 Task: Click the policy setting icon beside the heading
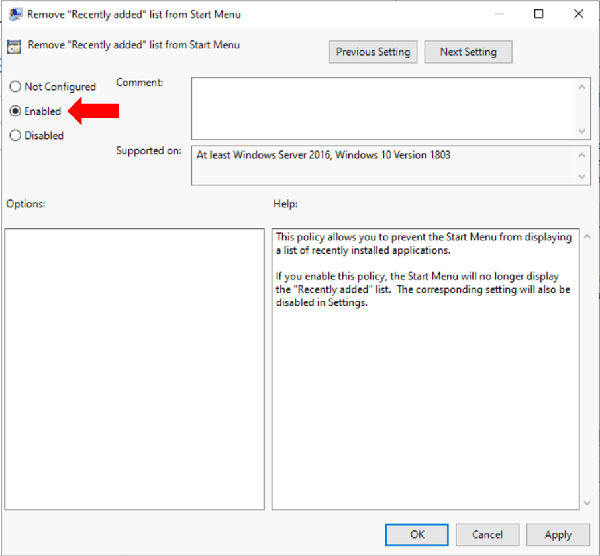click(x=15, y=46)
